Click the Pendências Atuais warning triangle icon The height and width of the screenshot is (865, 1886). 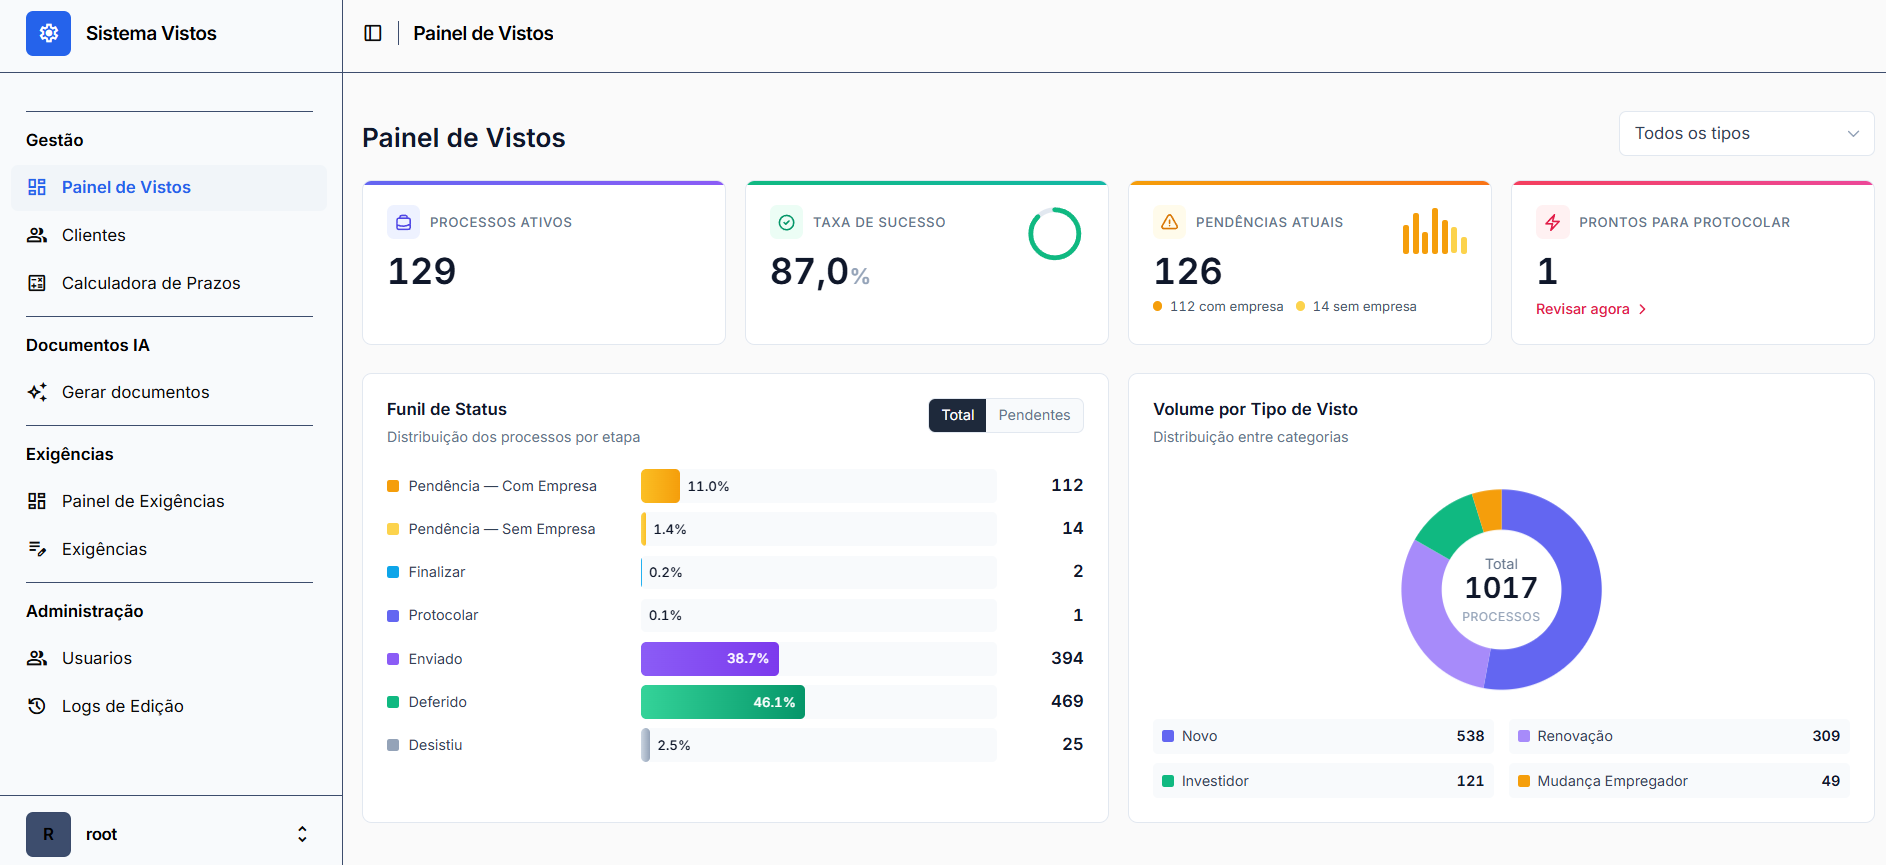[1169, 222]
